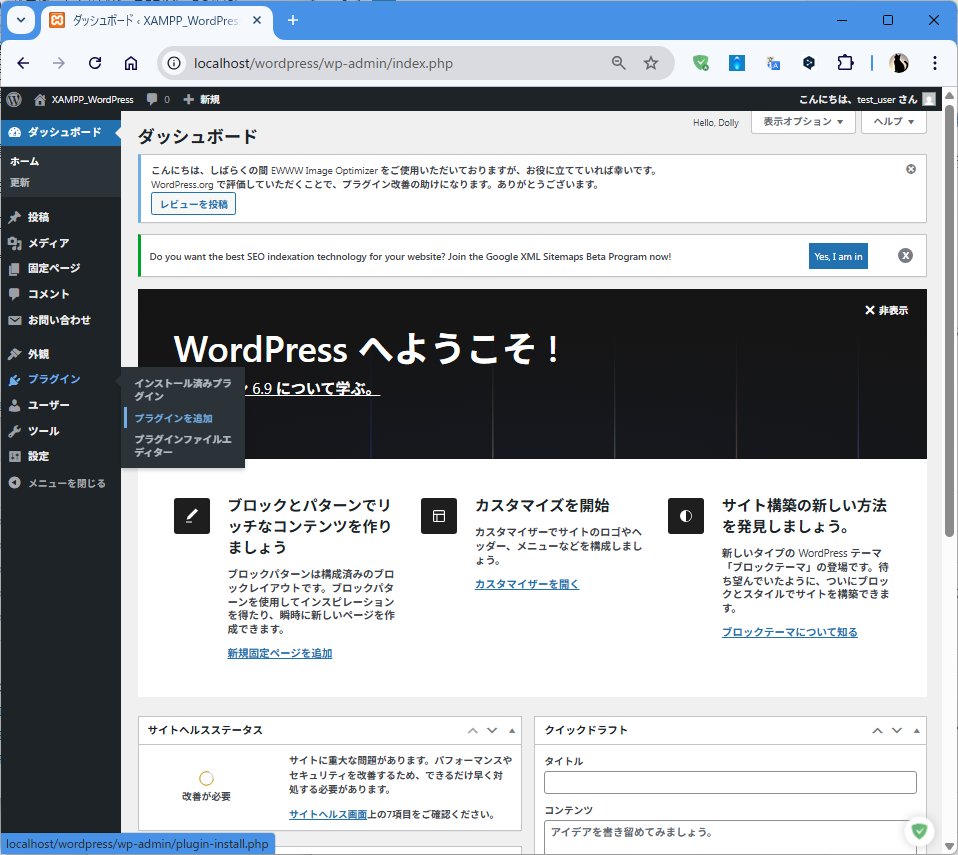This screenshot has width=958, height=855.
Task: Open the browser extensions puzzle icon
Action: point(845,63)
